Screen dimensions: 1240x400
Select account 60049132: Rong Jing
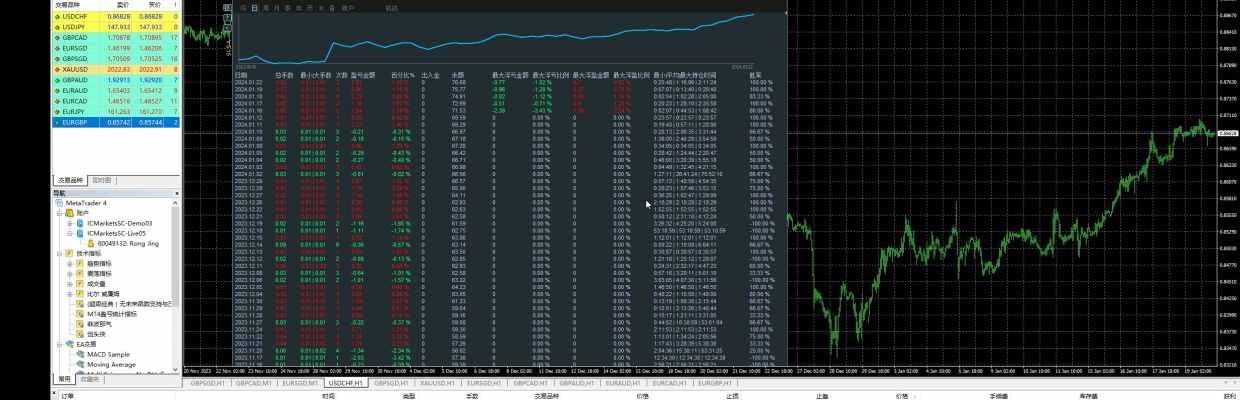121,243
